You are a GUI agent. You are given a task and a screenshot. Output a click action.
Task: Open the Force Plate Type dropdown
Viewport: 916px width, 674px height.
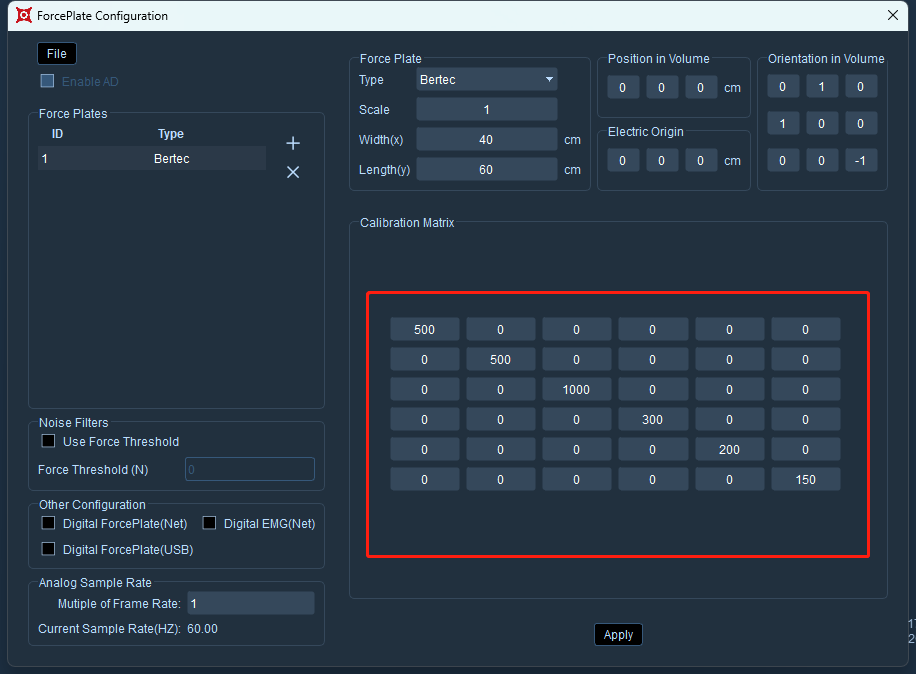point(487,79)
